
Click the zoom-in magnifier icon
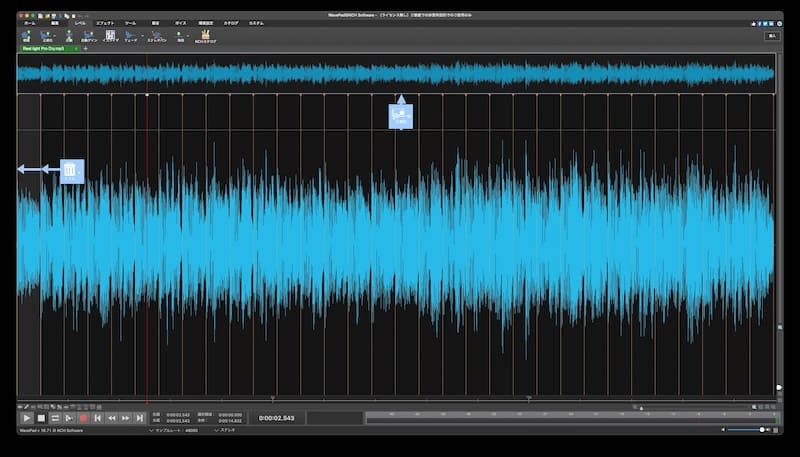click(754, 407)
